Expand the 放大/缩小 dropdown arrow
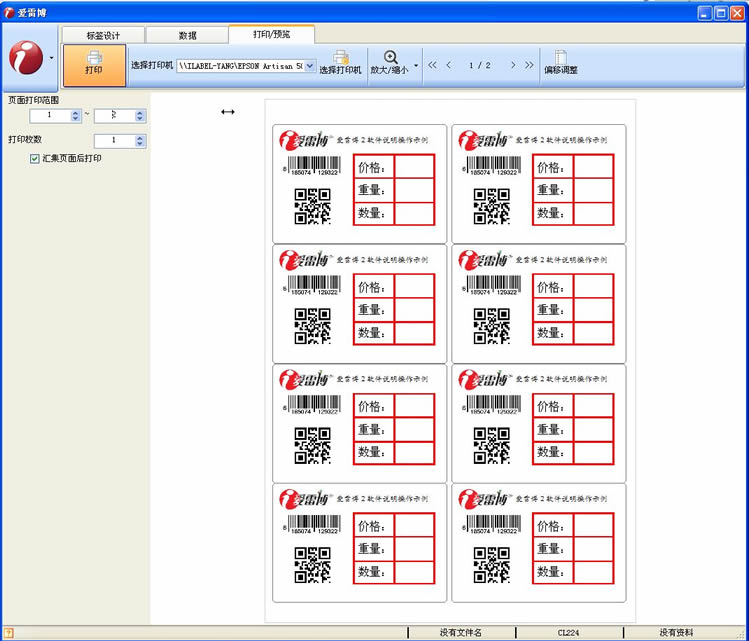 coord(416,65)
